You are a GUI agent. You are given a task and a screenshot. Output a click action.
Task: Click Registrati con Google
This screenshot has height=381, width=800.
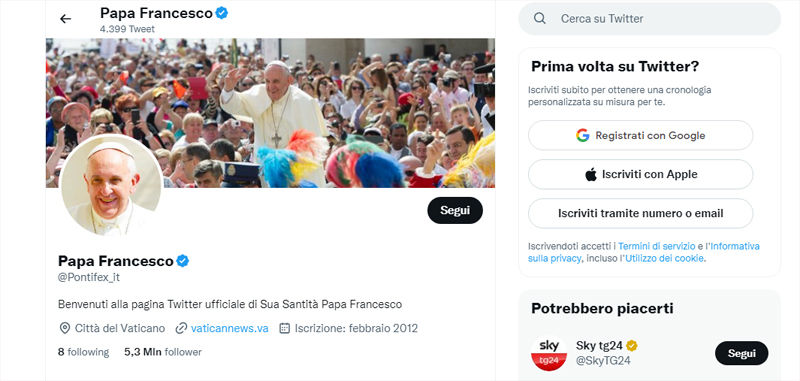click(640, 136)
